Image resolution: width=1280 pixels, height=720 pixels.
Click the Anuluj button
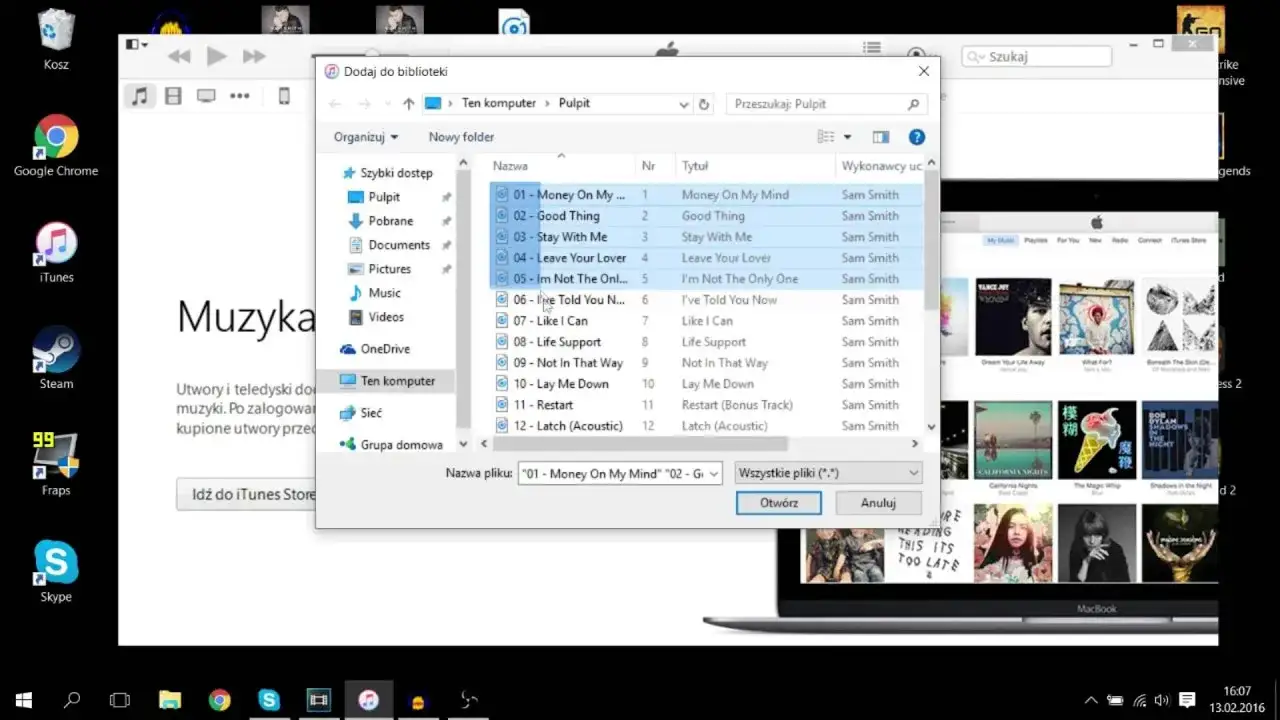[878, 503]
